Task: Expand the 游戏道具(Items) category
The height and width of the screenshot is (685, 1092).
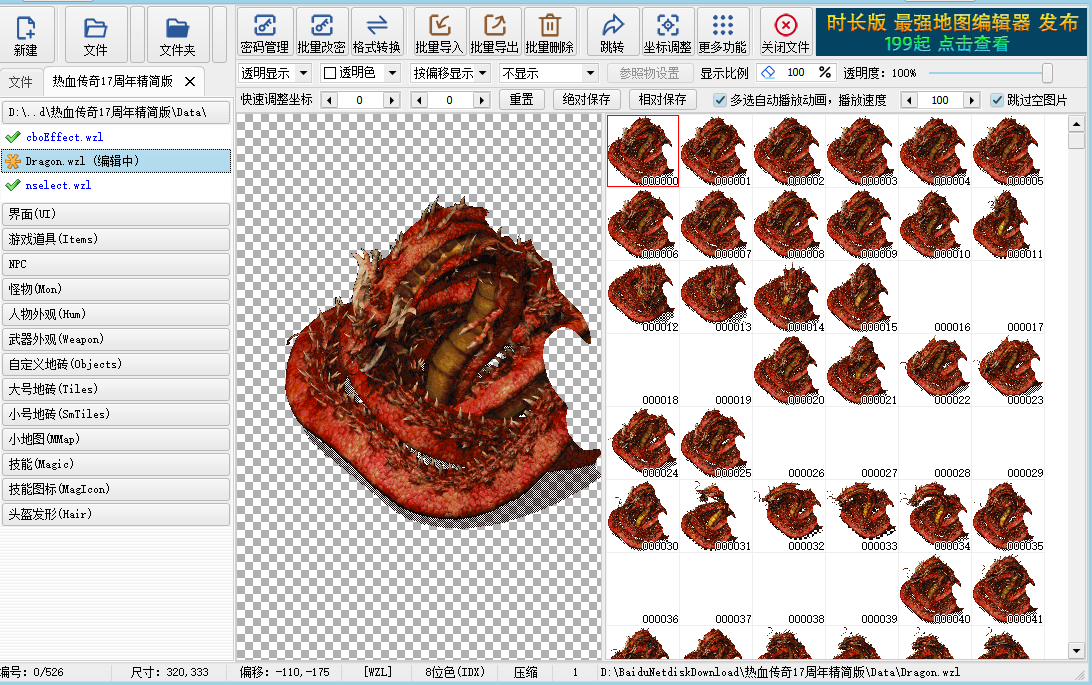Action: 116,239
